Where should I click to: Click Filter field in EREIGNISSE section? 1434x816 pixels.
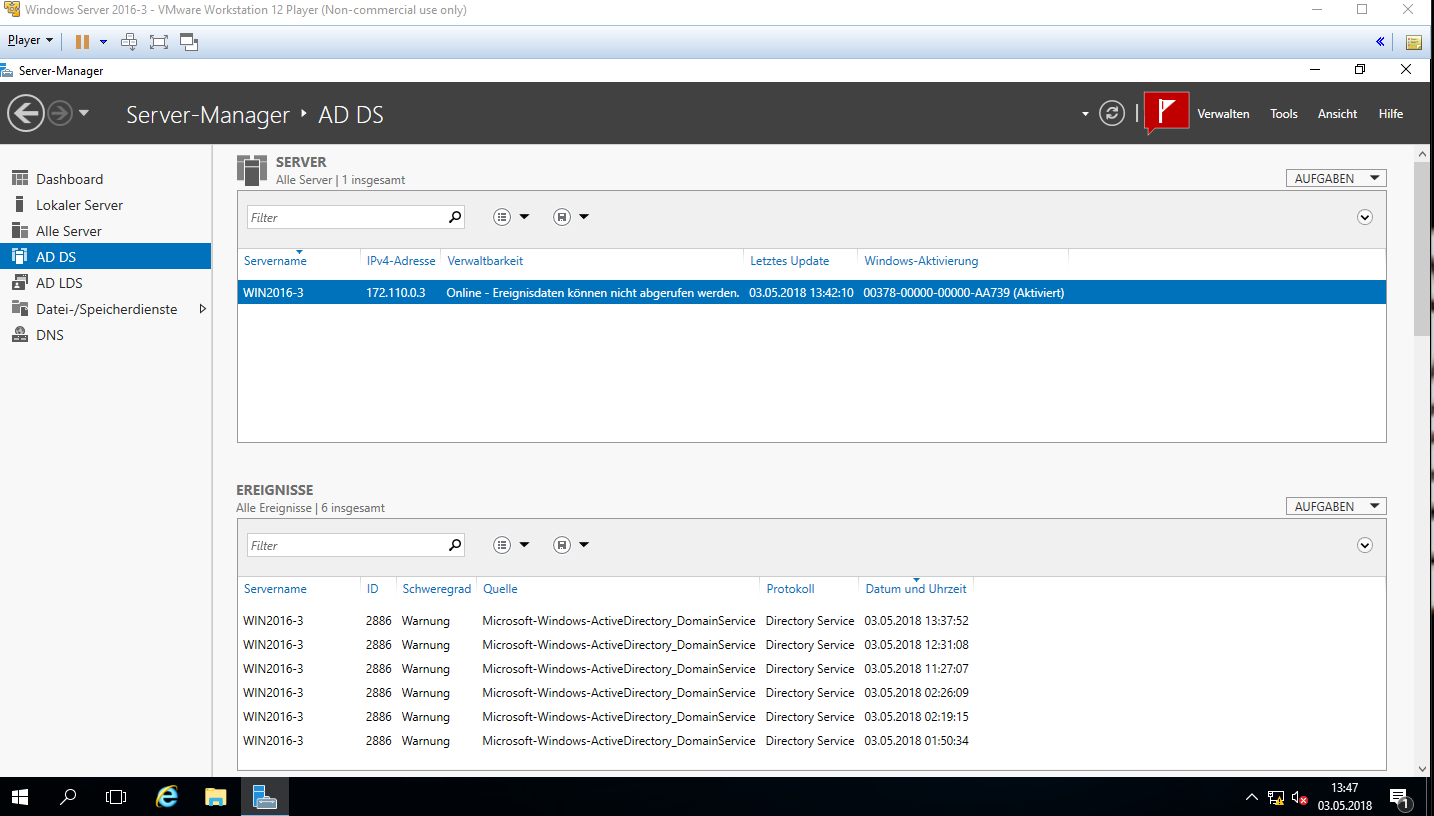(346, 545)
